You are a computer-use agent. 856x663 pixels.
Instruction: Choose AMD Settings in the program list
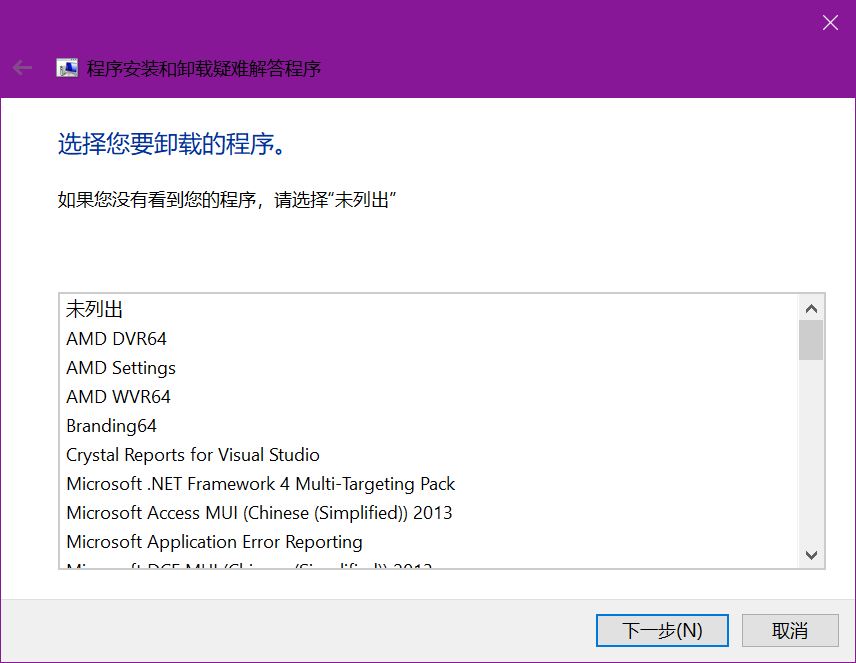(121, 368)
